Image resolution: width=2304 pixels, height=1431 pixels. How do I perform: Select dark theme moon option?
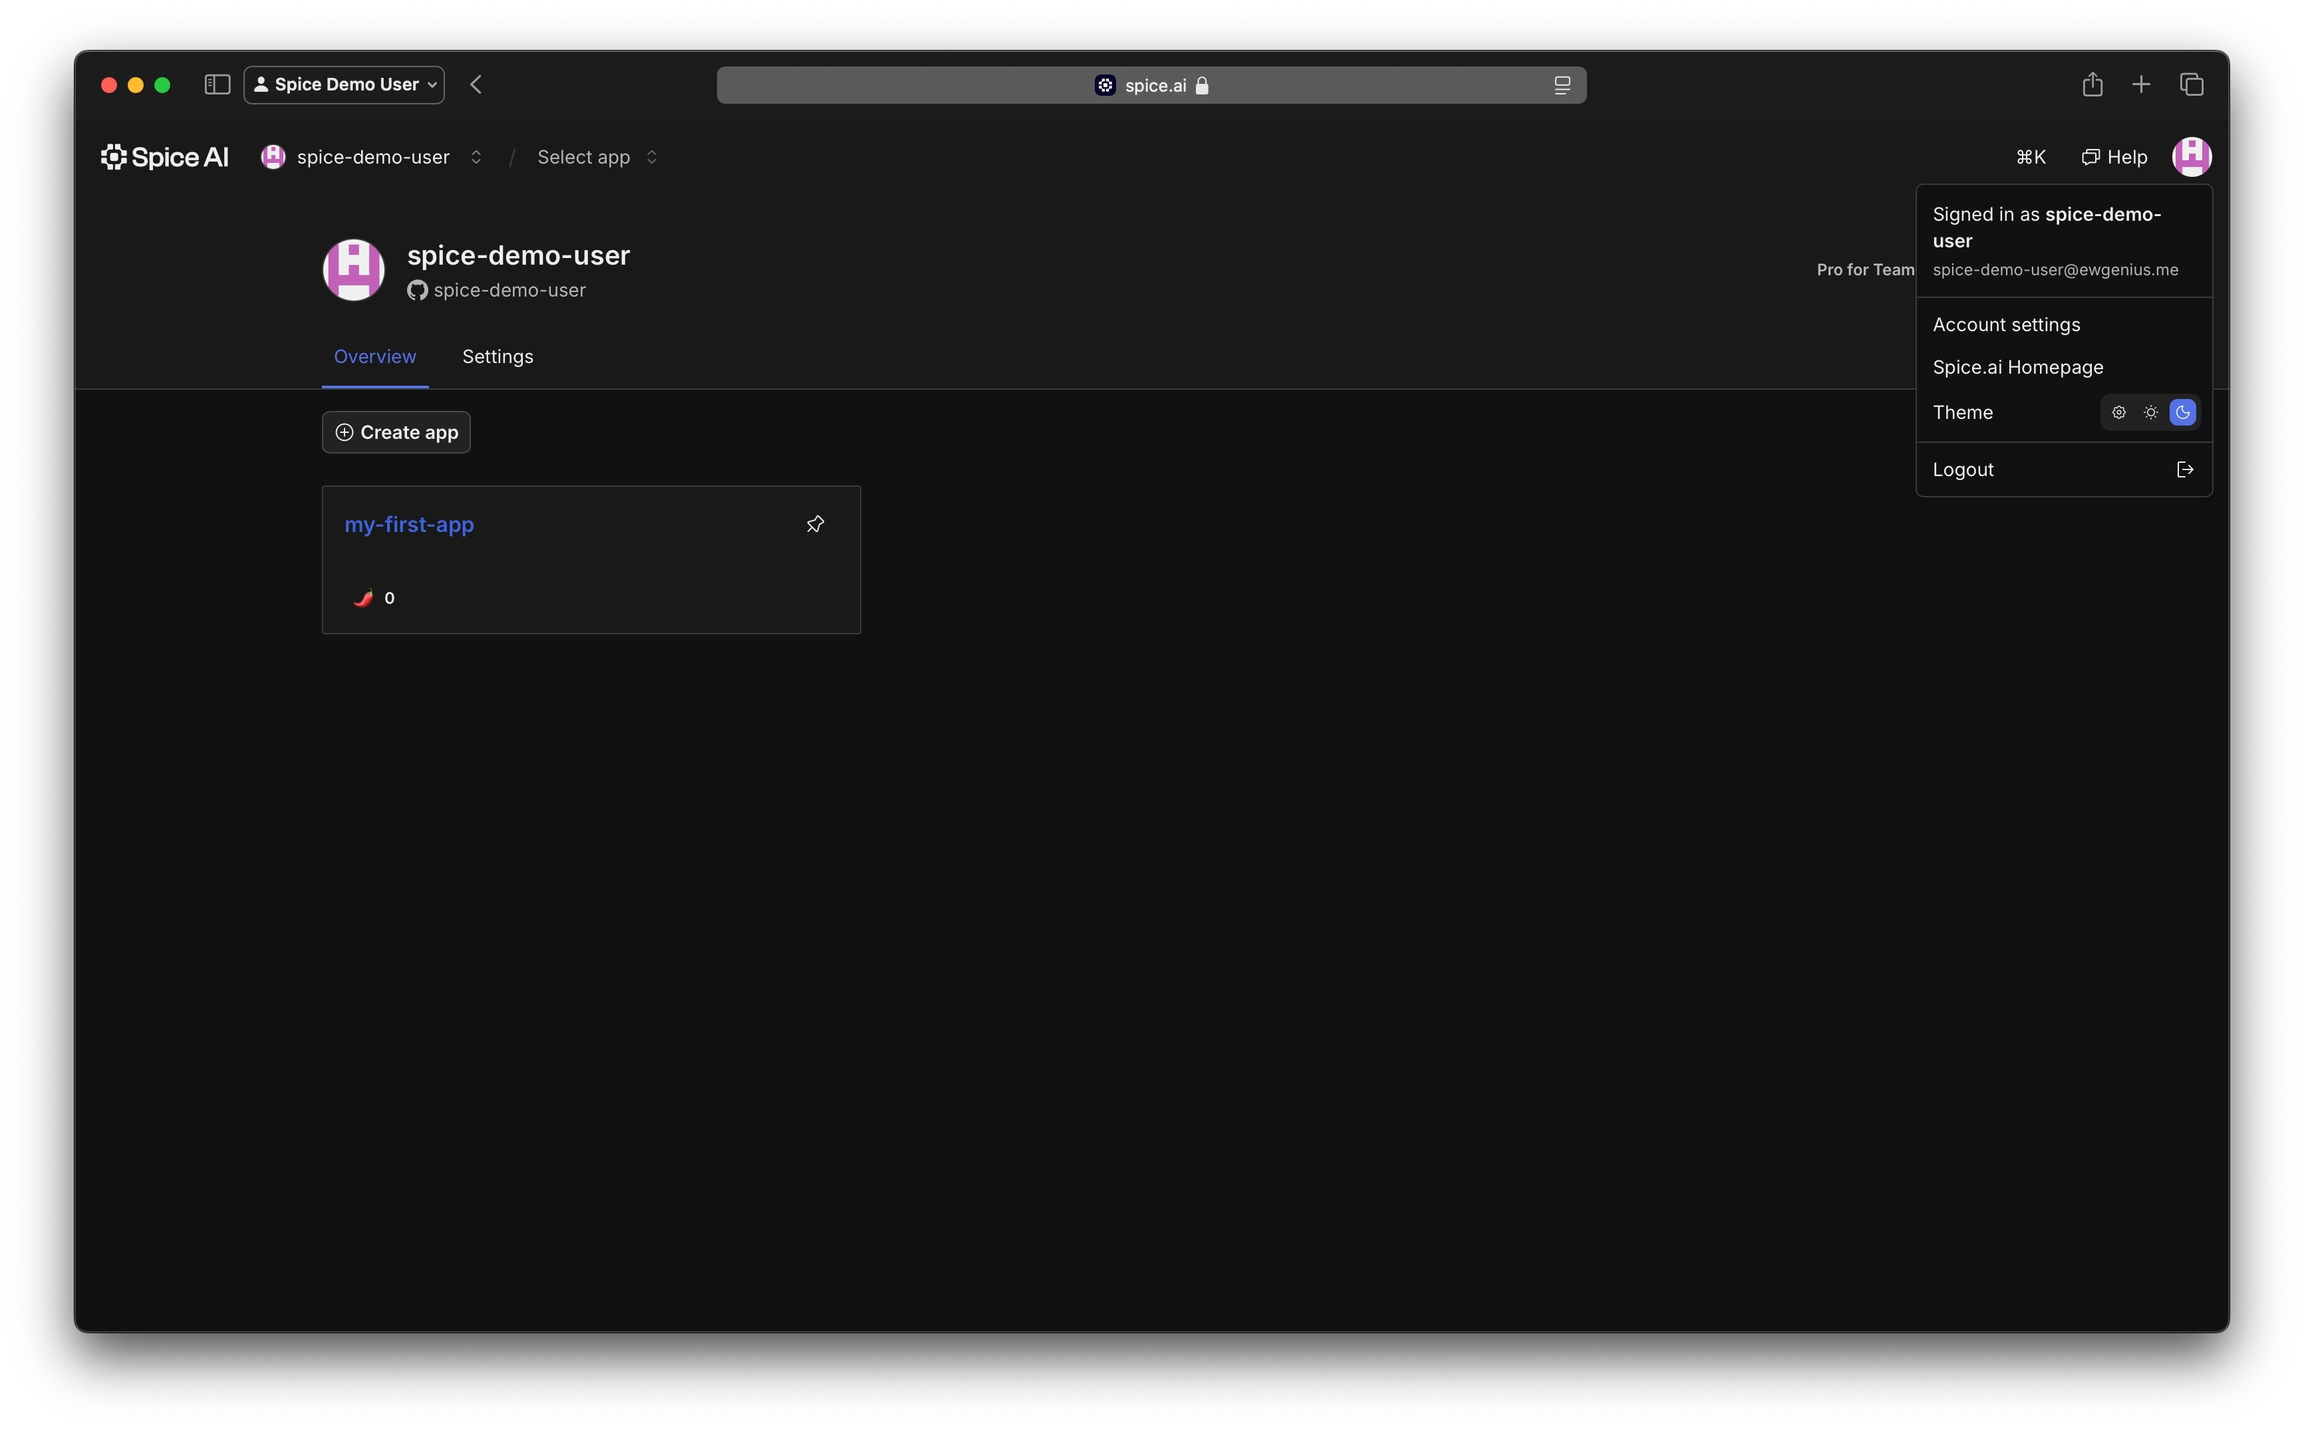(x=2182, y=412)
